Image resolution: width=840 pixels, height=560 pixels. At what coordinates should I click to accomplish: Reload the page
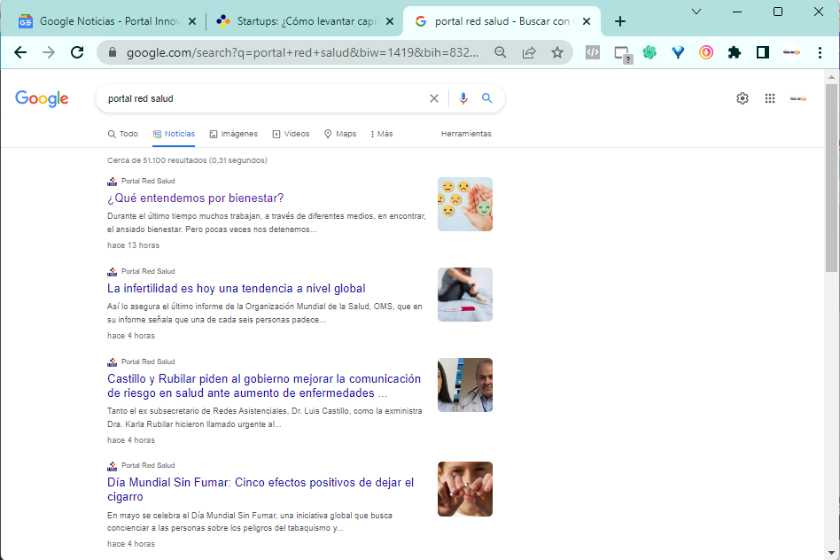click(x=77, y=53)
